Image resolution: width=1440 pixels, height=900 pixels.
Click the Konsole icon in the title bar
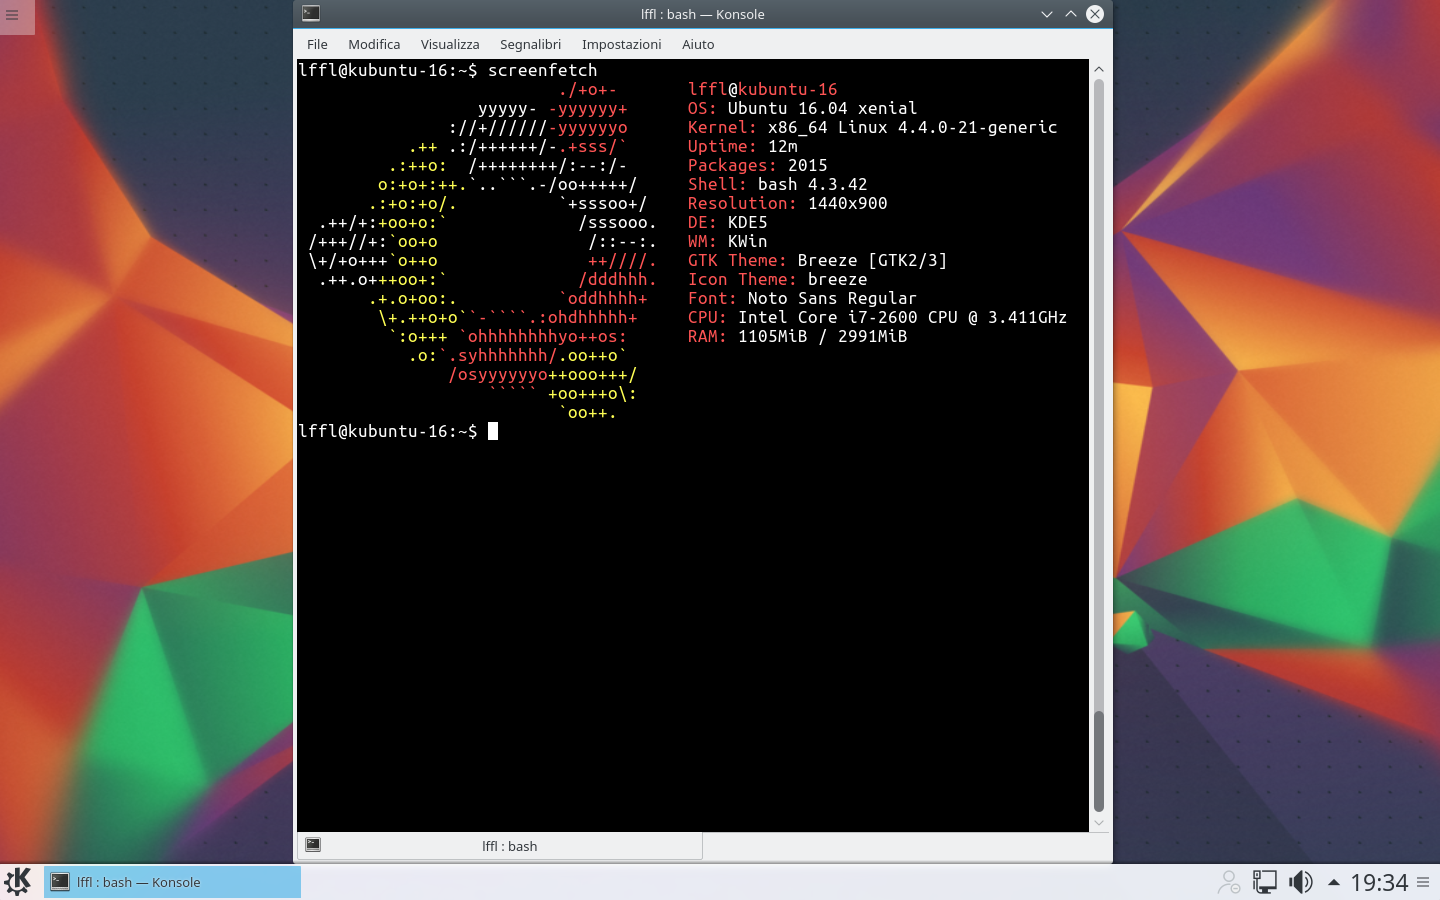pyautogui.click(x=311, y=14)
